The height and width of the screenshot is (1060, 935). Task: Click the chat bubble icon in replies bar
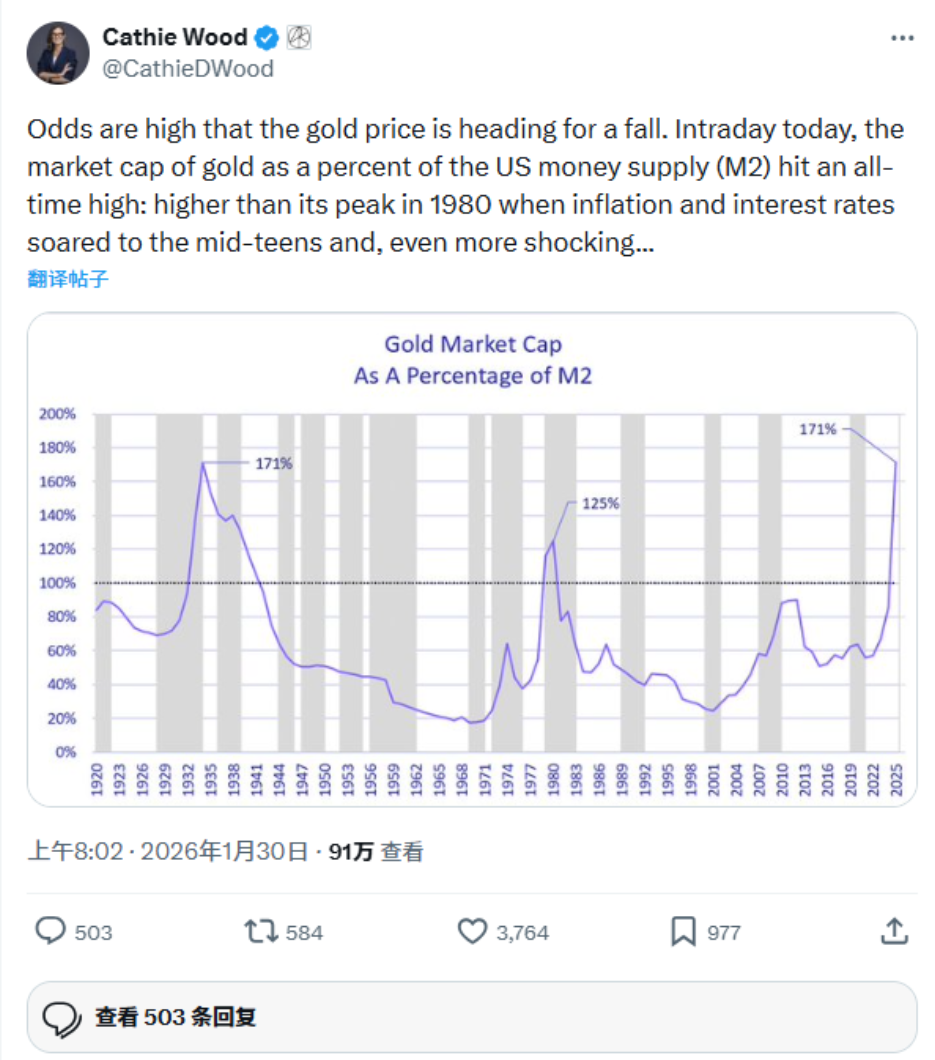[62, 1018]
